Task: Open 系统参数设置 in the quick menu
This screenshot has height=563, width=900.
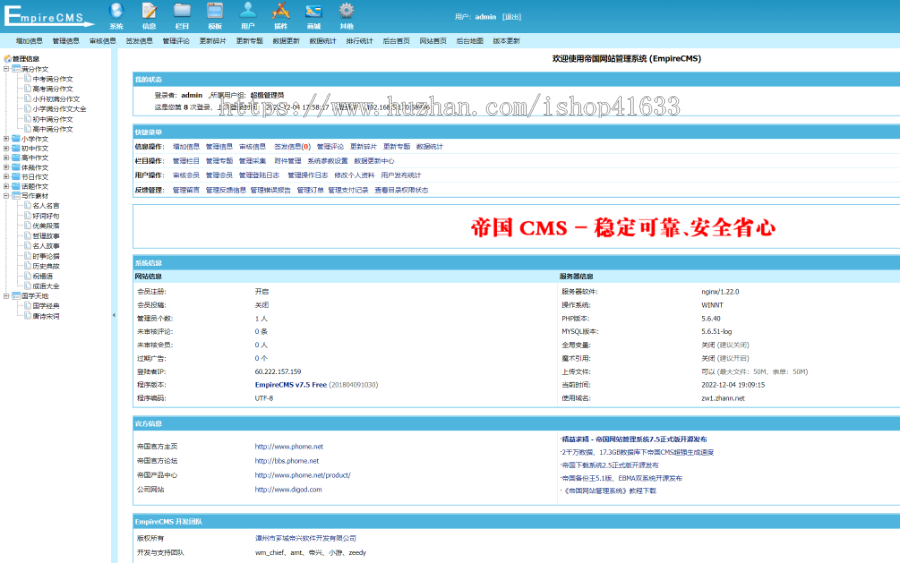Action: pos(328,161)
